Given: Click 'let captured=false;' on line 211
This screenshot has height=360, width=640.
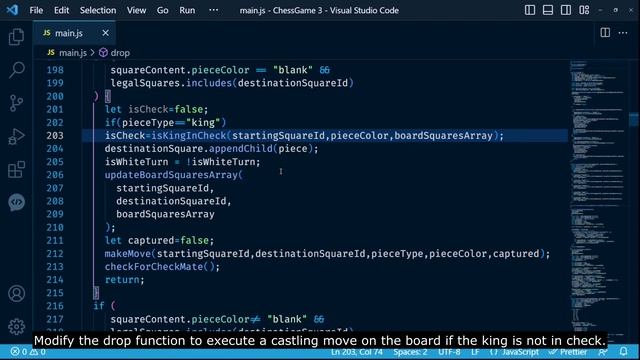Looking at the screenshot, I should 159,240.
